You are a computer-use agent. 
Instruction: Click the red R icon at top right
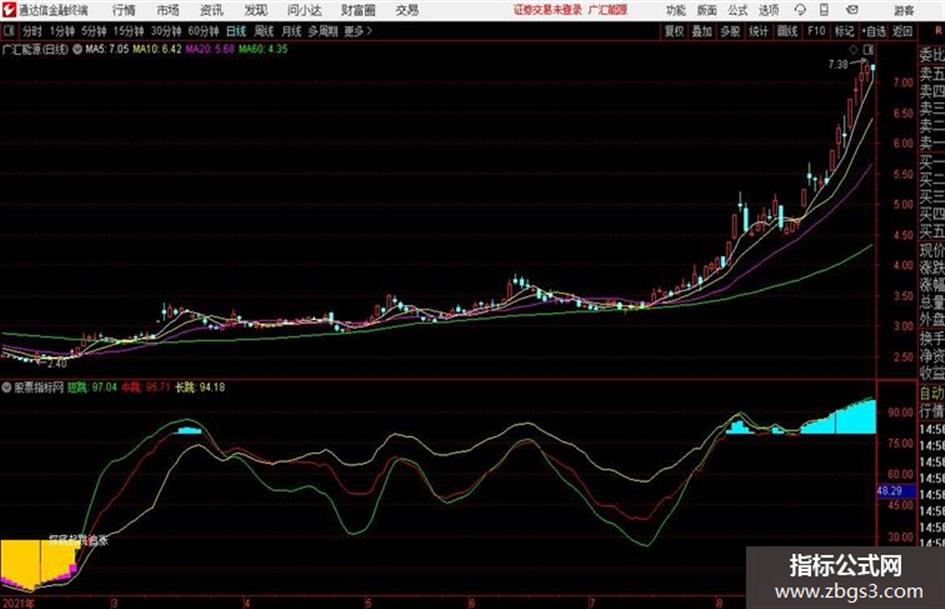point(938,31)
